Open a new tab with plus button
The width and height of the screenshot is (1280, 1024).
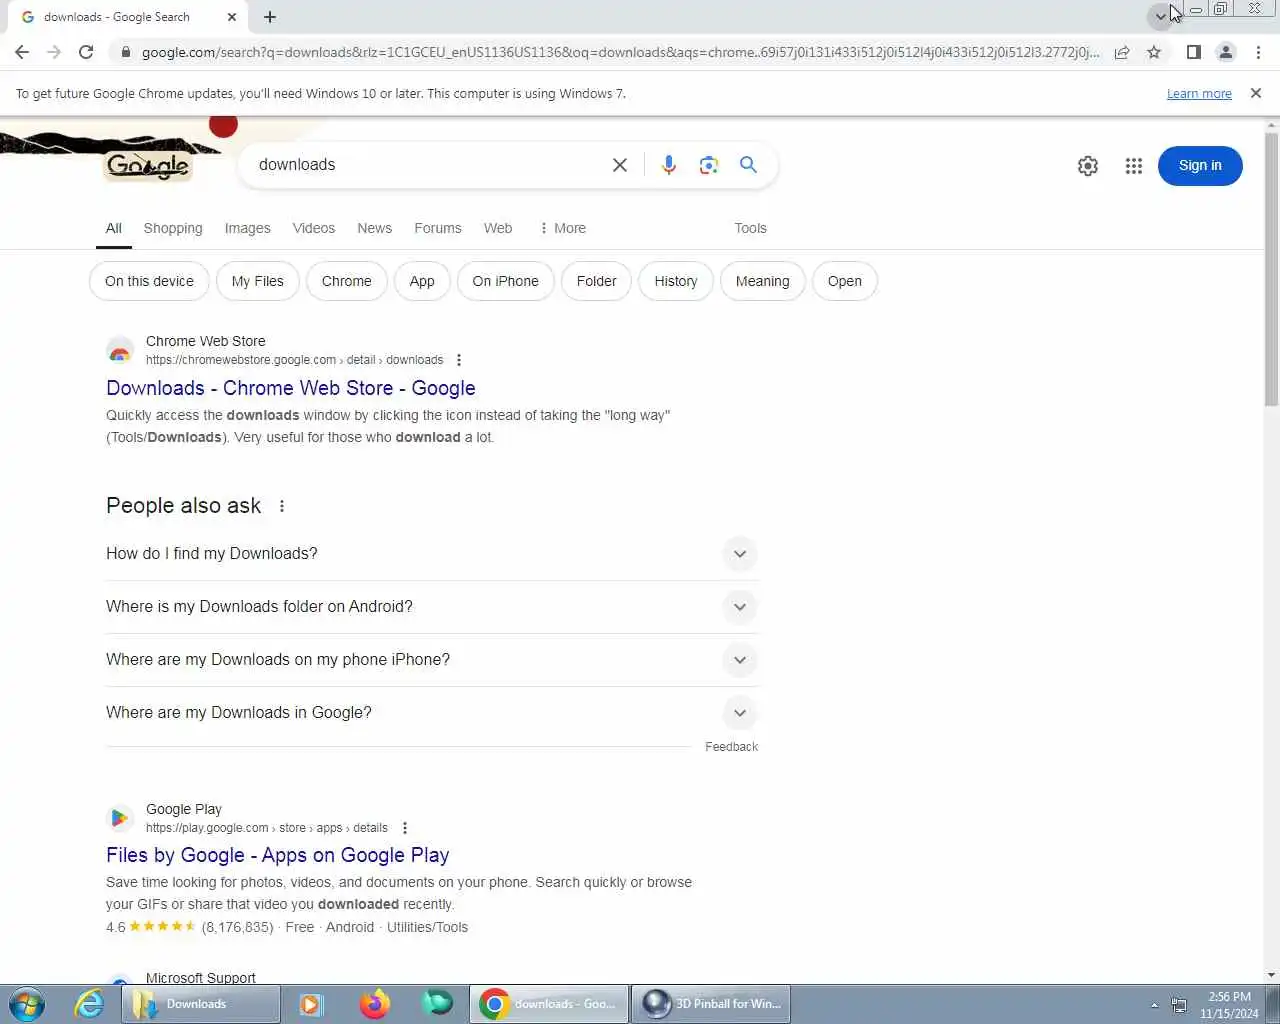[270, 17]
